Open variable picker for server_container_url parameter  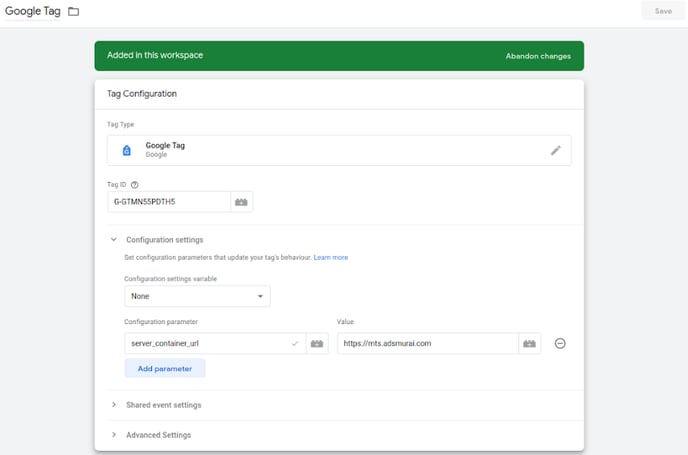[317, 344]
